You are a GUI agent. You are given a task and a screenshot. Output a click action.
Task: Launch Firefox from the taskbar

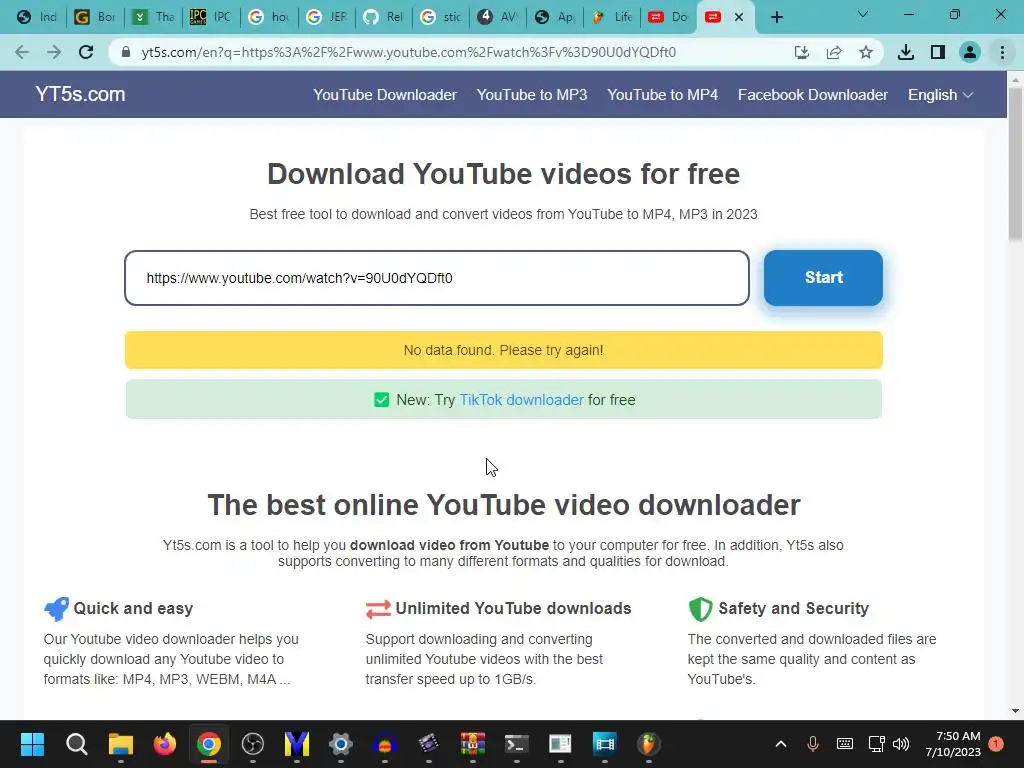[x=165, y=744]
